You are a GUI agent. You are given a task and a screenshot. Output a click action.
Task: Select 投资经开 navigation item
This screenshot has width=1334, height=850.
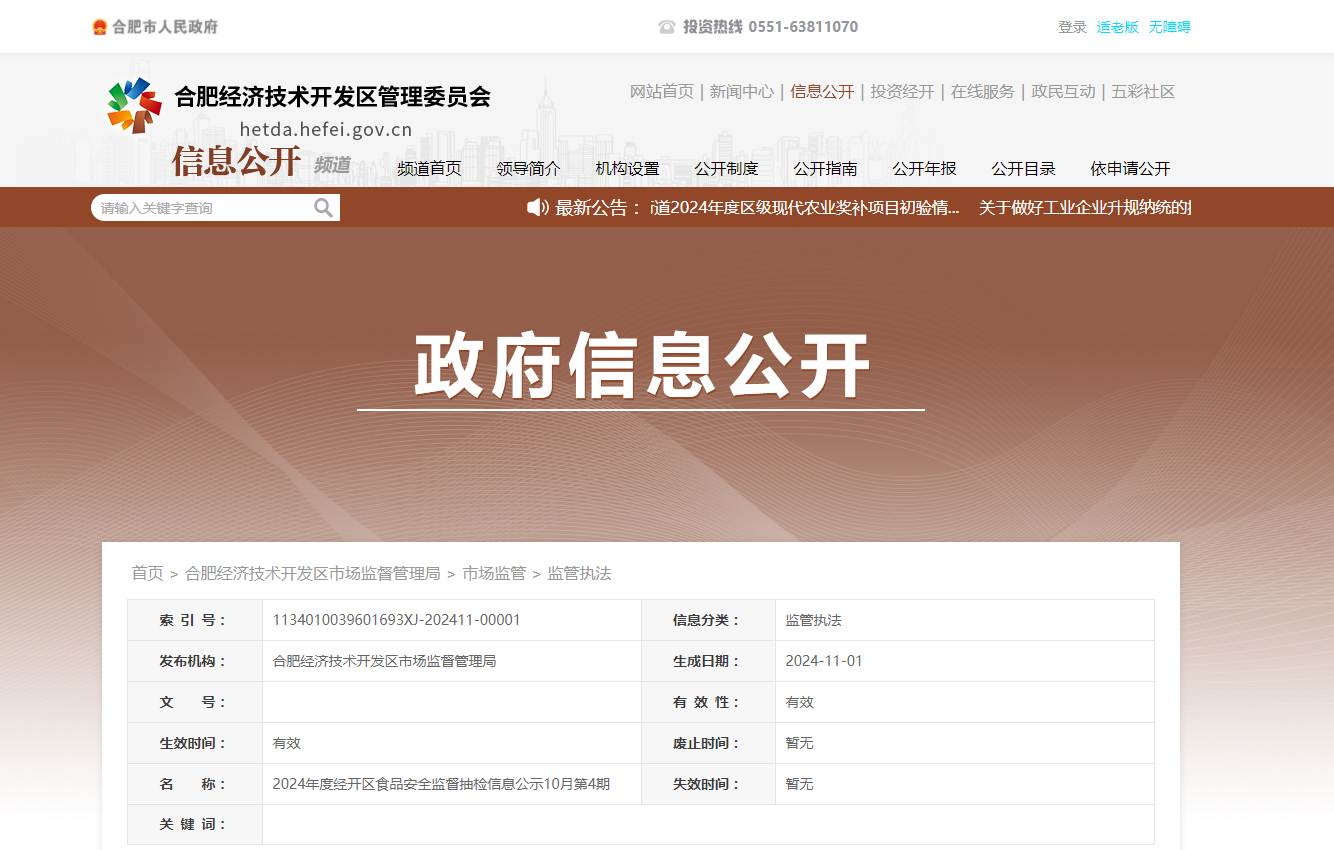tap(902, 91)
